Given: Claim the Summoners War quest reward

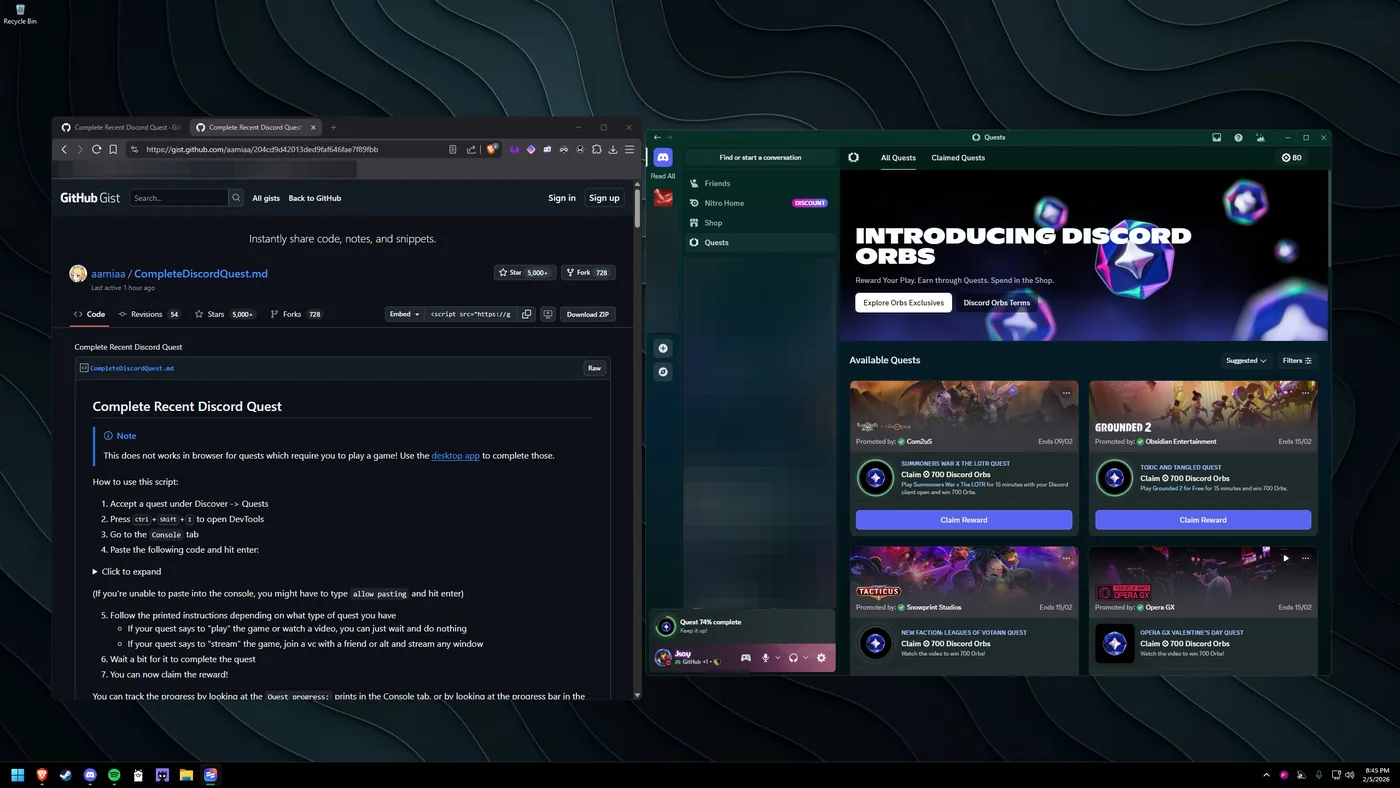Looking at the screenshot, I should click(964, 520).
